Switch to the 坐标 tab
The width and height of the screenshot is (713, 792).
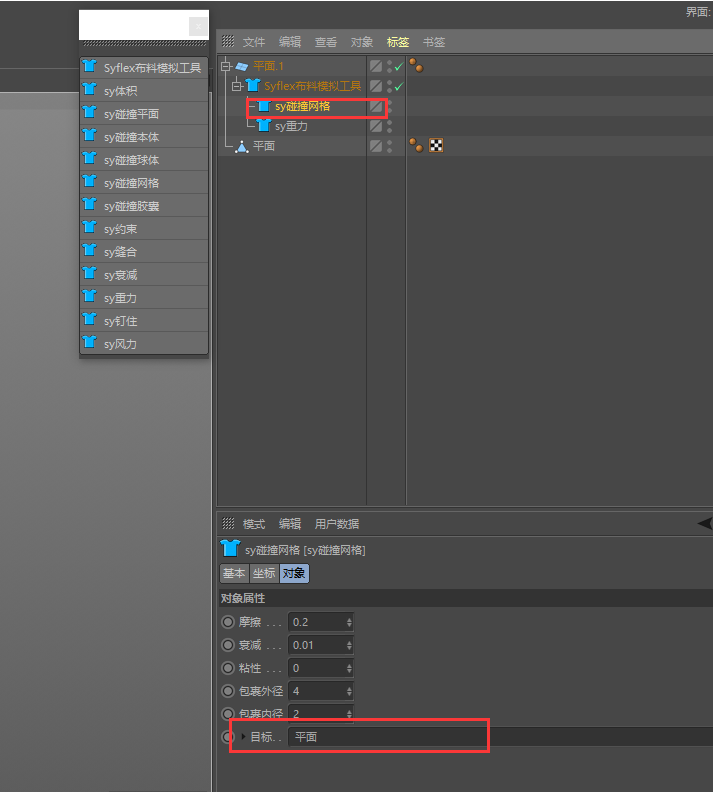264,573
